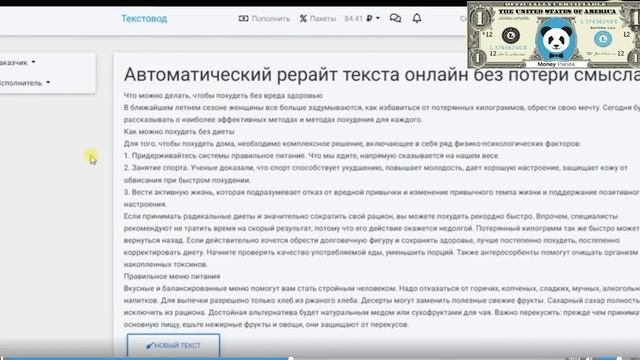Click the line 'Как можно похудеть без диеты'
640x360 pixels.
coord(179,131)
